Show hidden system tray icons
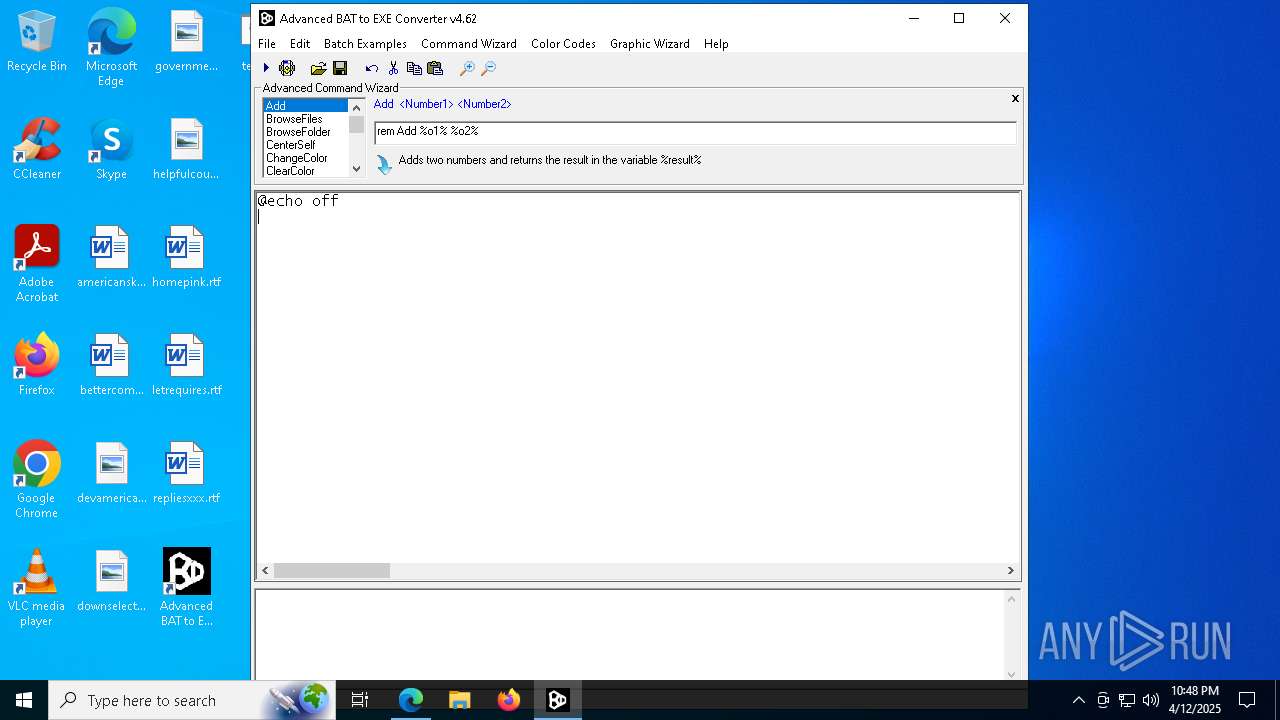Viewport: 1280px width, 720px height. click(x=1078, y=700)
